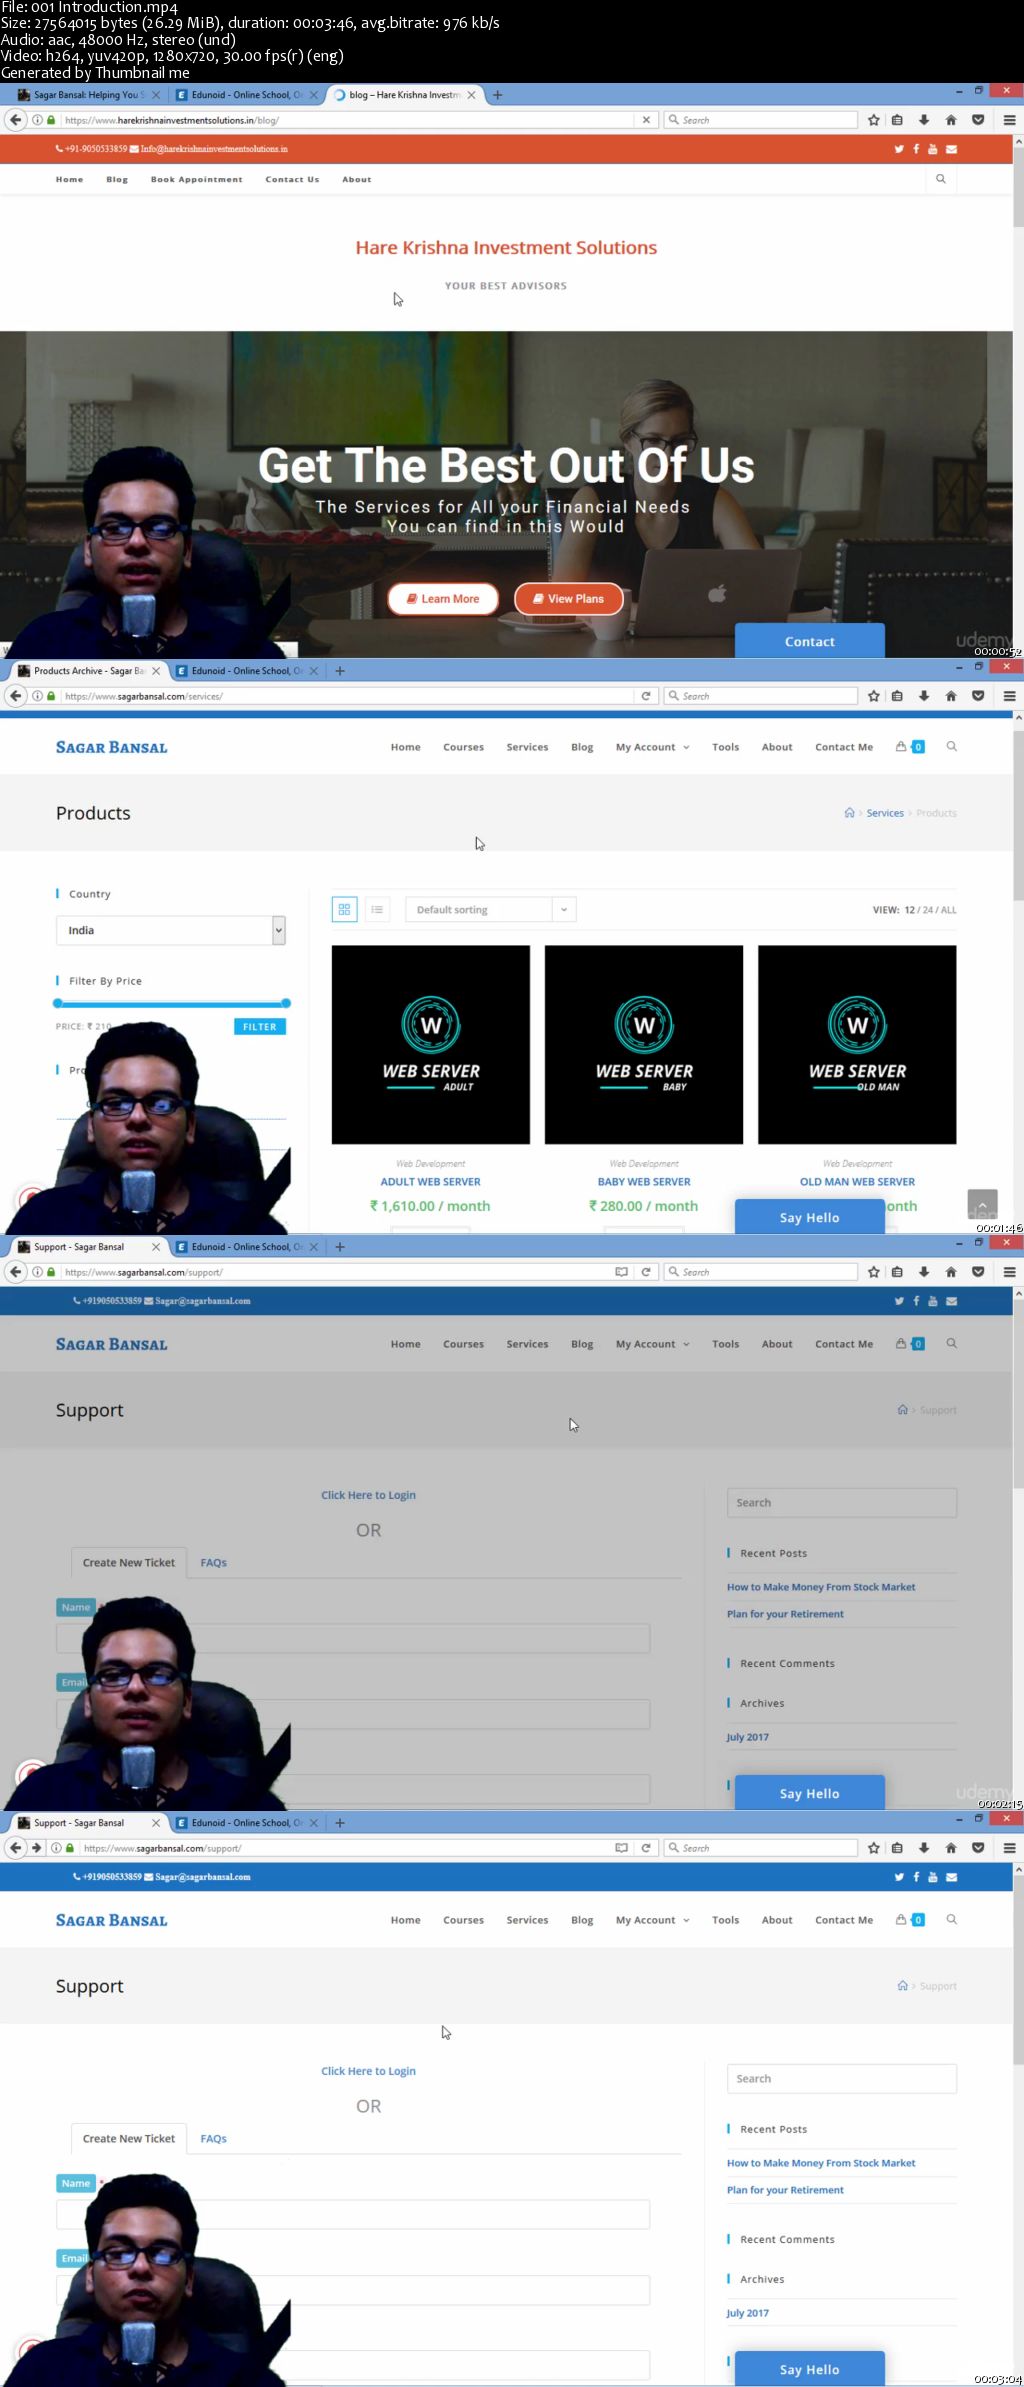Click Here to Login link on dimmed Support page

tap(368, 1495)
